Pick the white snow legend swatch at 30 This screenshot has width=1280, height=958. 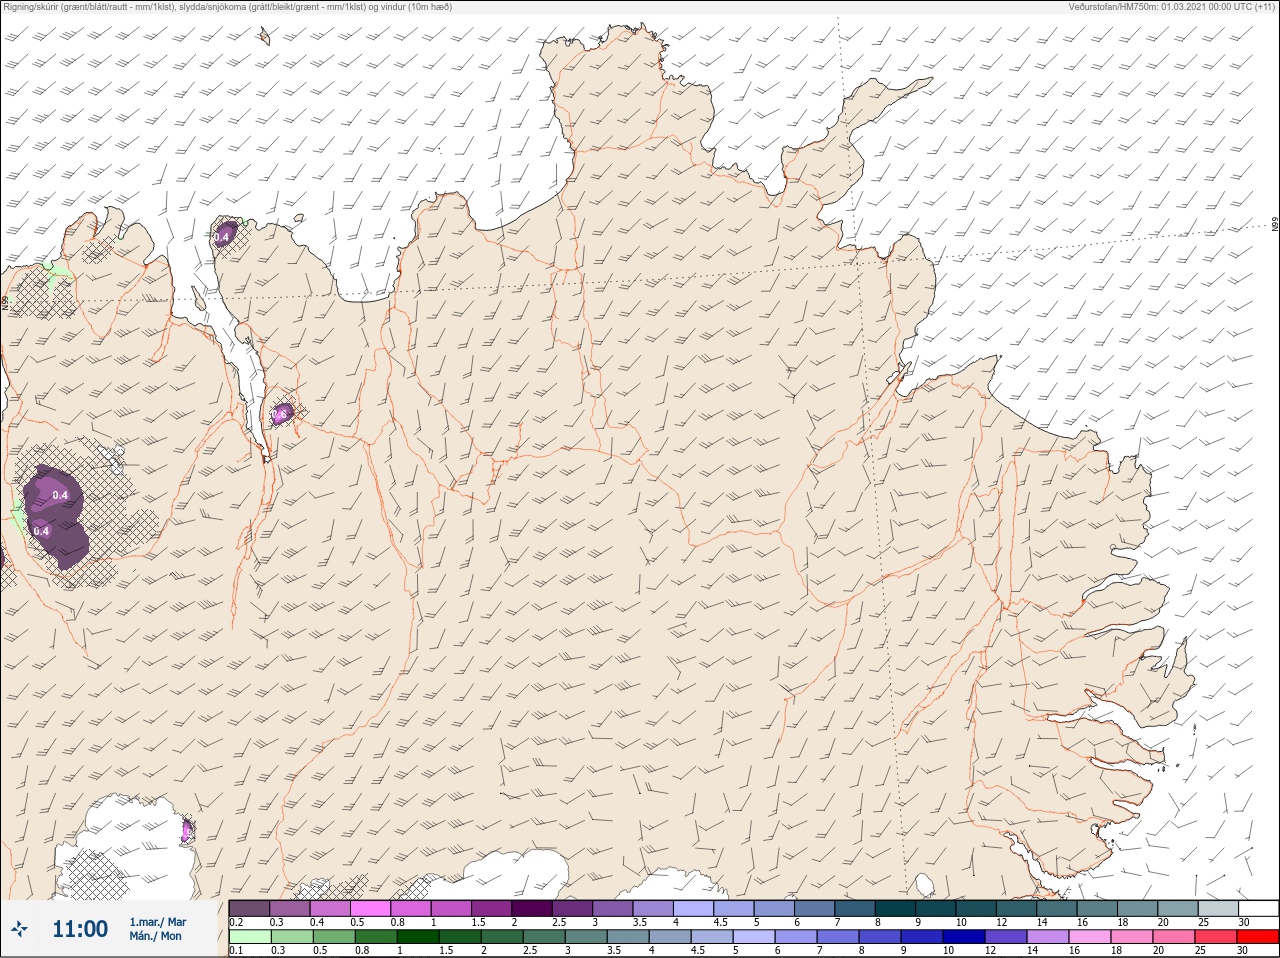(1258, 908)
